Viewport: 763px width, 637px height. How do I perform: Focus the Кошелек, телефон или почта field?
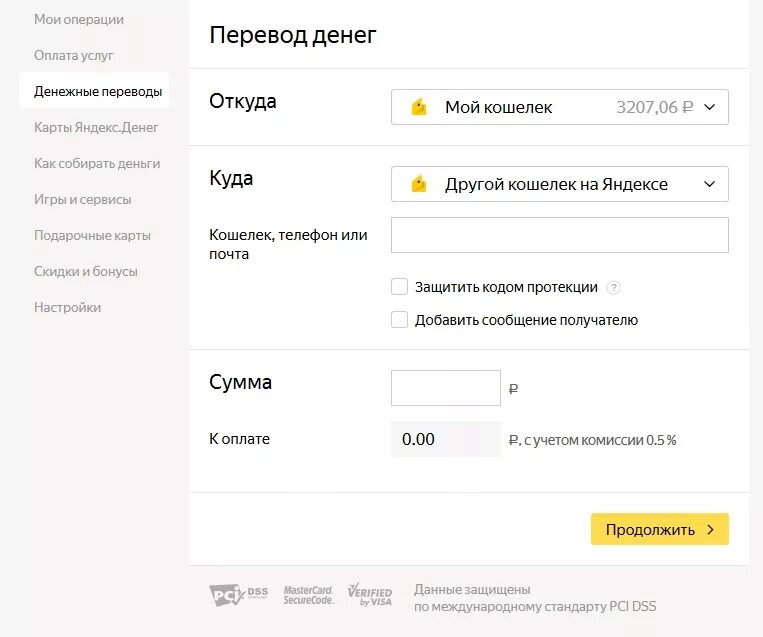pos(560,235)
